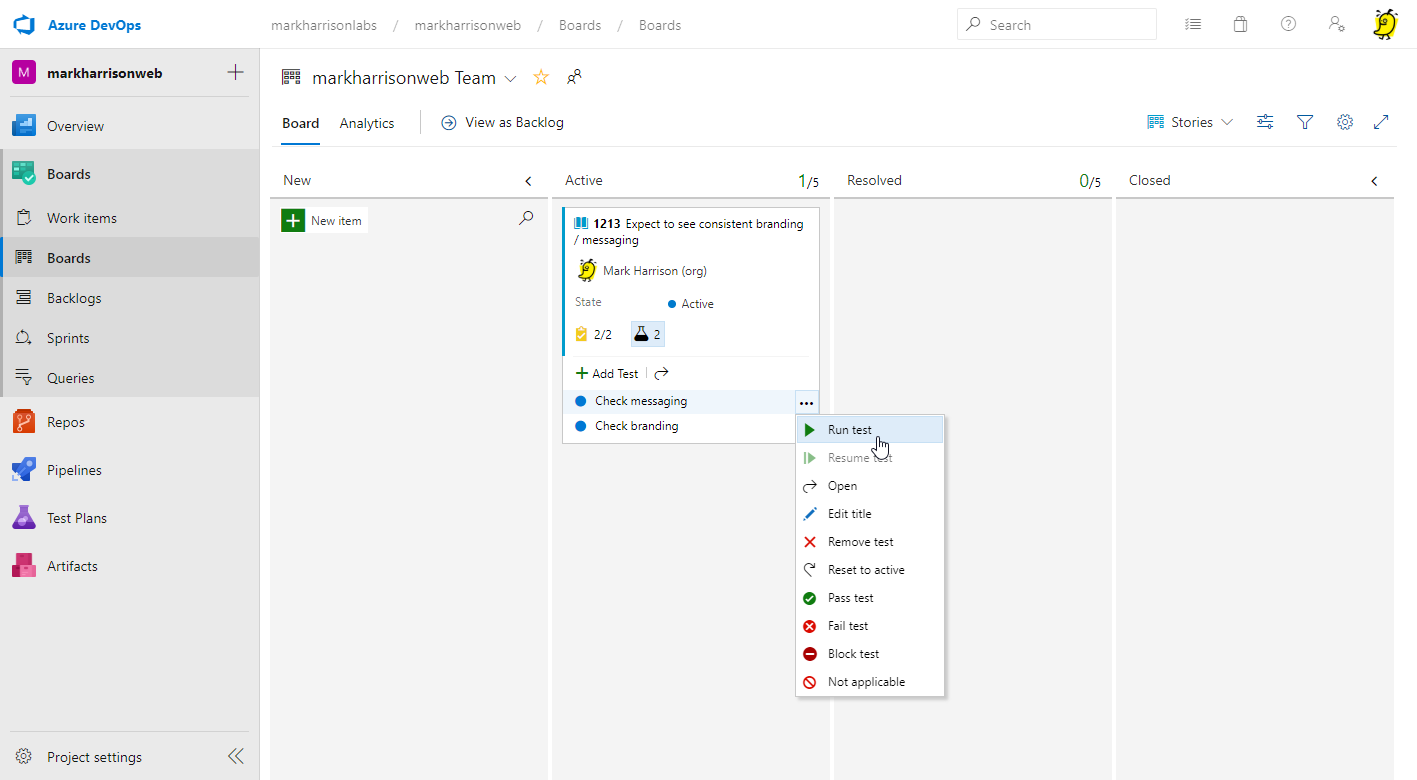Open the help question mark icon

pyautogui.click(x=1288, y=25)
